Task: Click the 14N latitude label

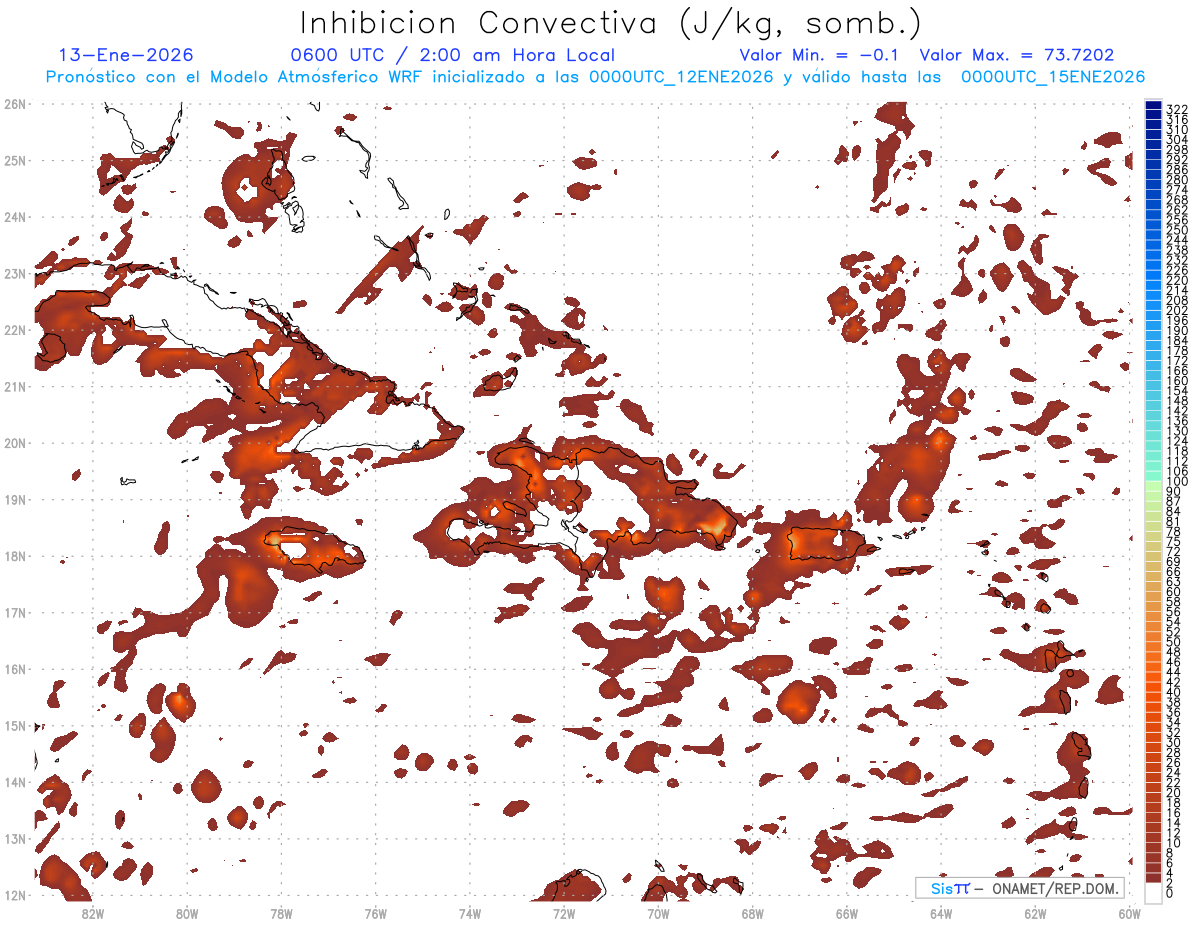Action: 15,782
